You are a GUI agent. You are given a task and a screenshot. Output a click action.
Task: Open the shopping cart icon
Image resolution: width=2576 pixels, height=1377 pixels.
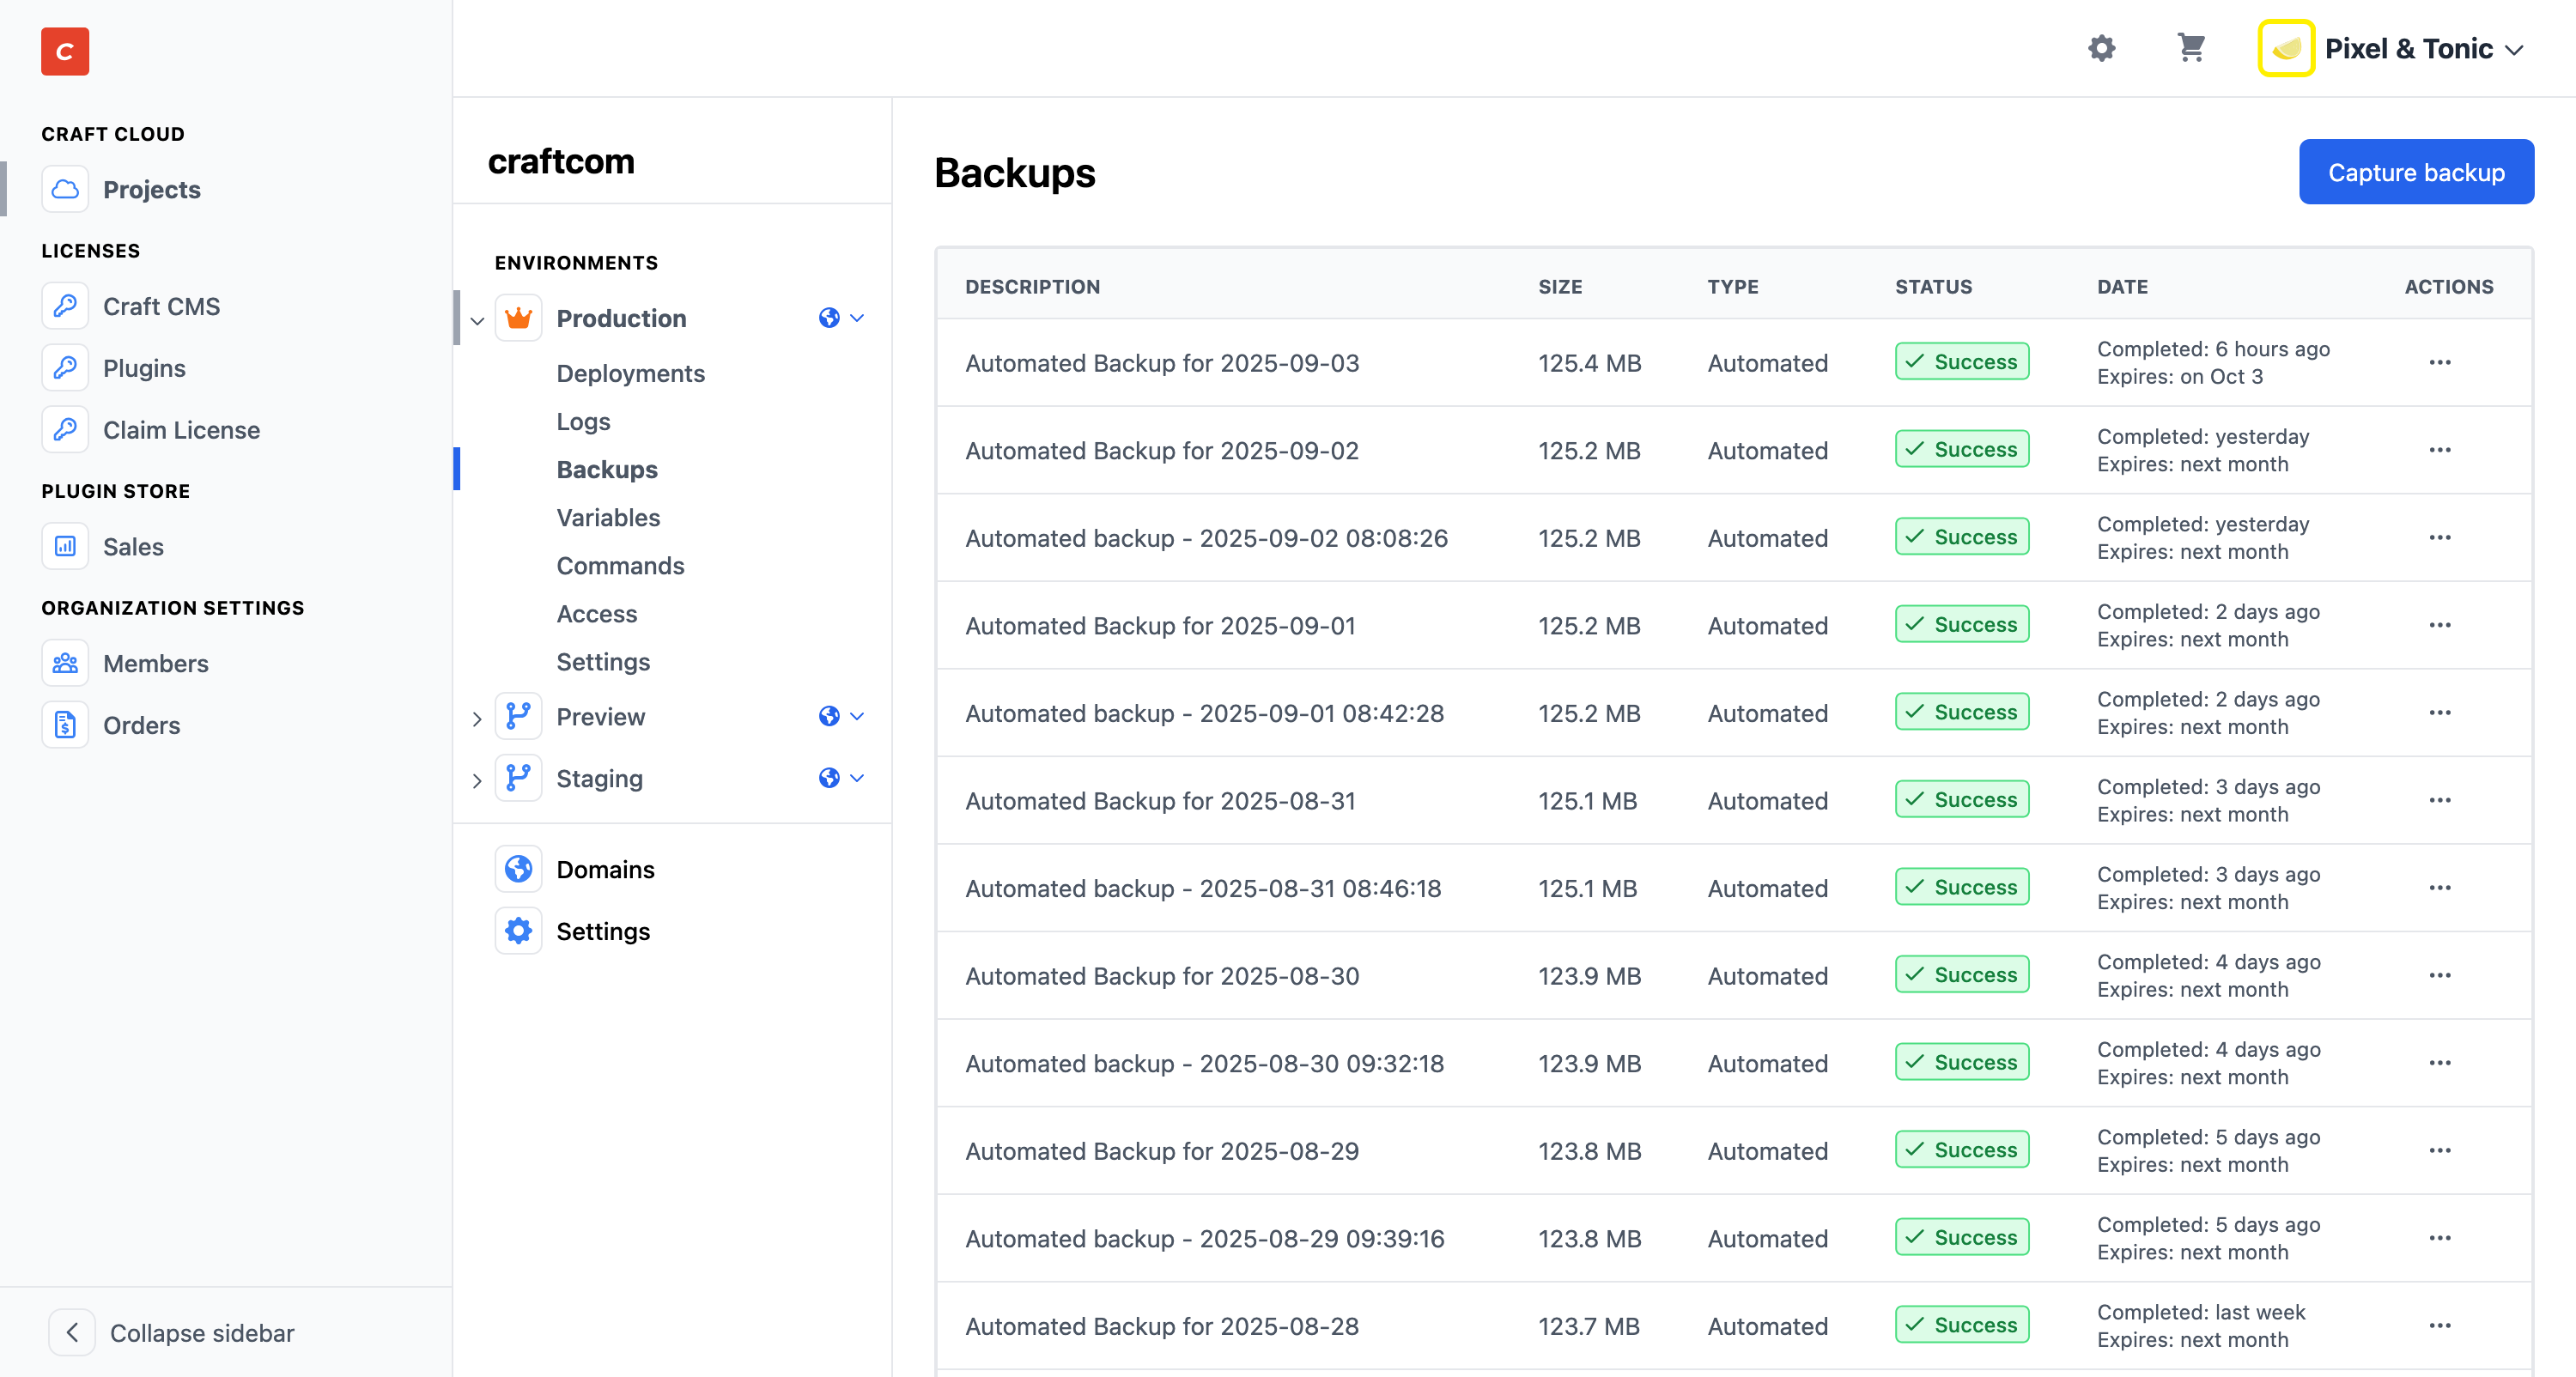click(2191, 48)
